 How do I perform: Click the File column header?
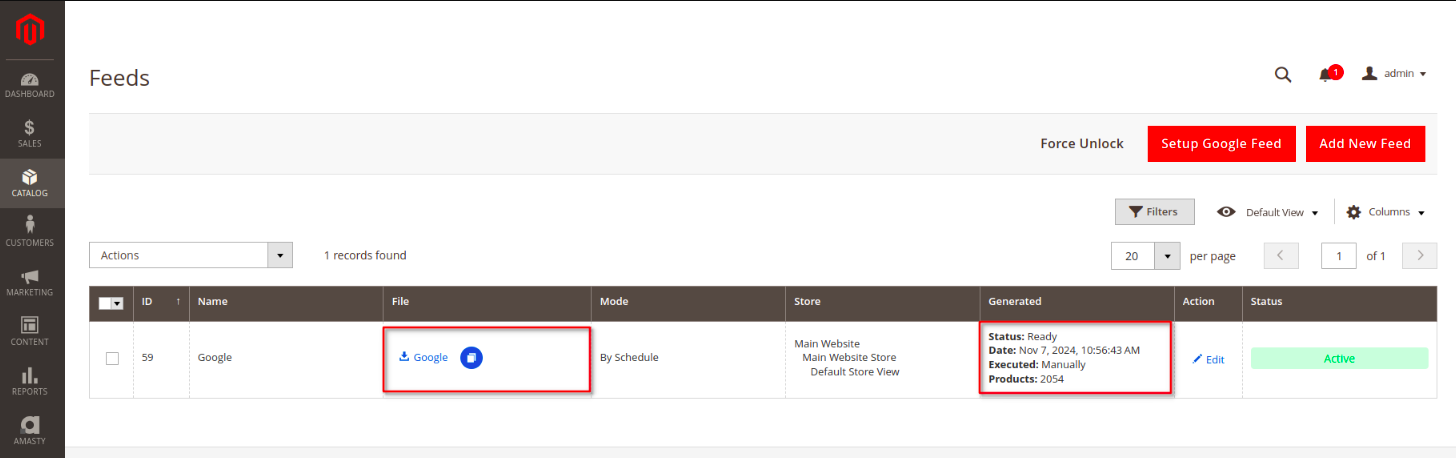point(487,302)
